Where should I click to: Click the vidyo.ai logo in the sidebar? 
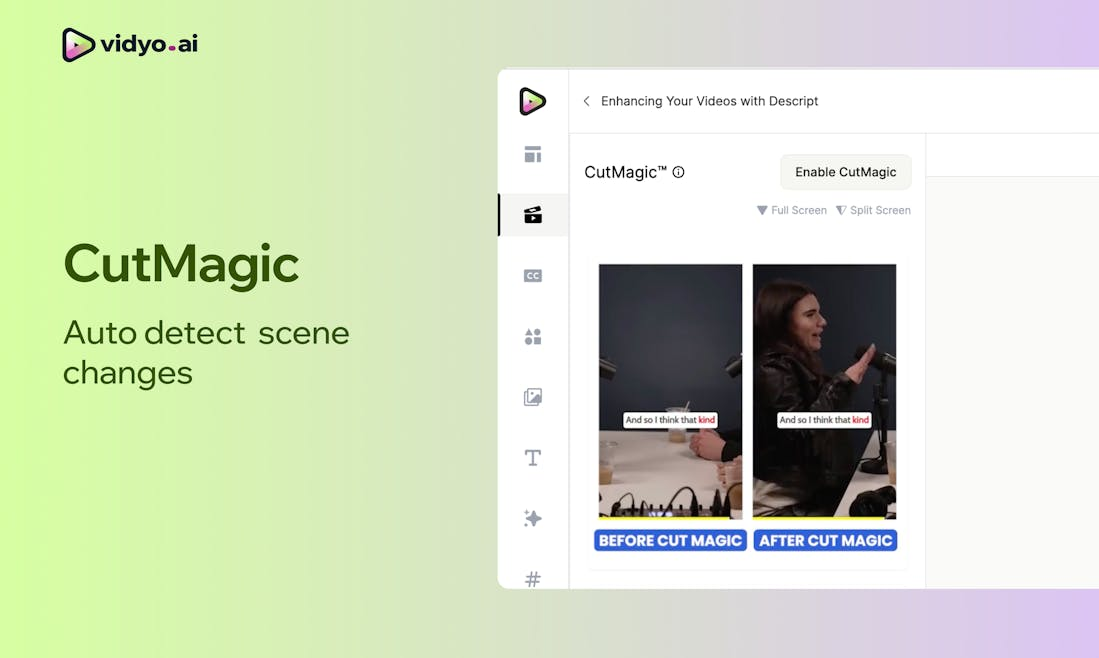[x=533, y=102]
